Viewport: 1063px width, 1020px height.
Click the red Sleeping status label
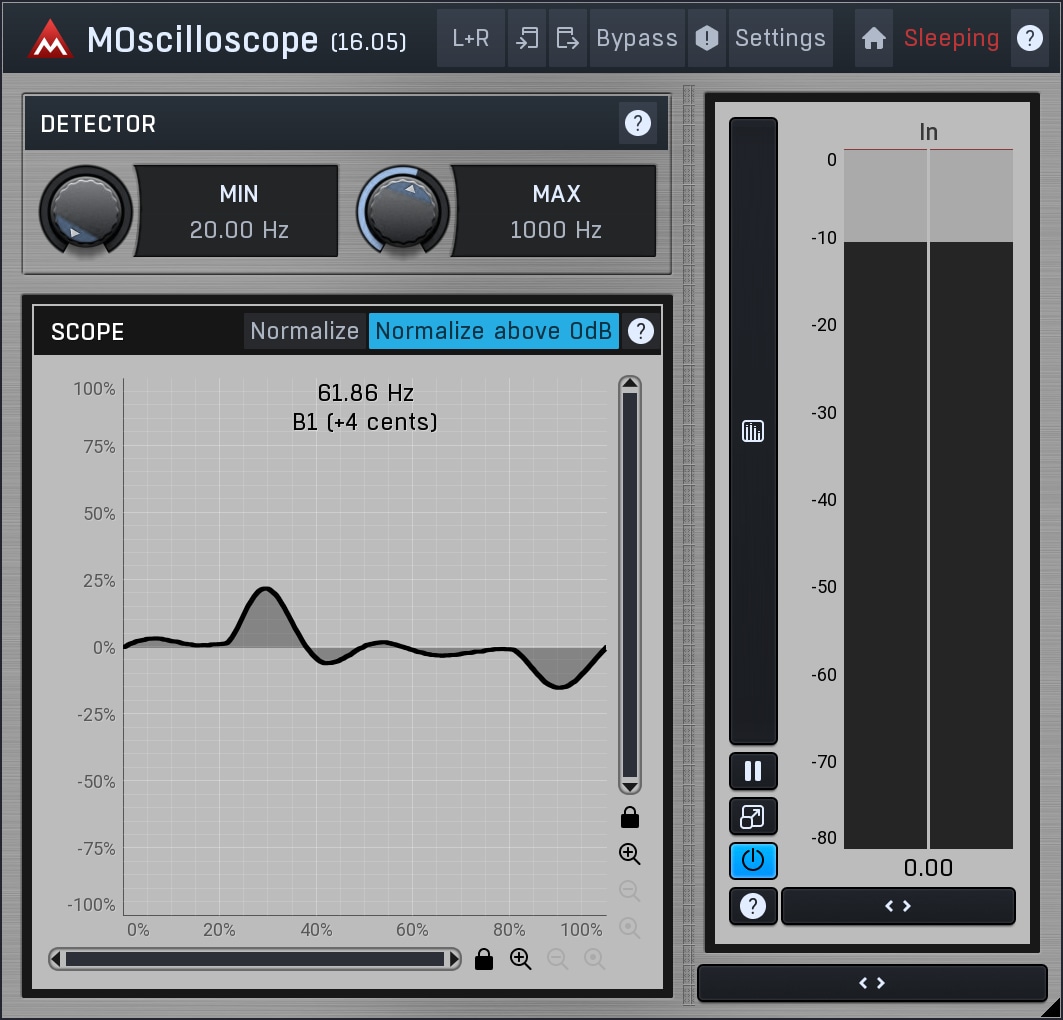(951, 39)
